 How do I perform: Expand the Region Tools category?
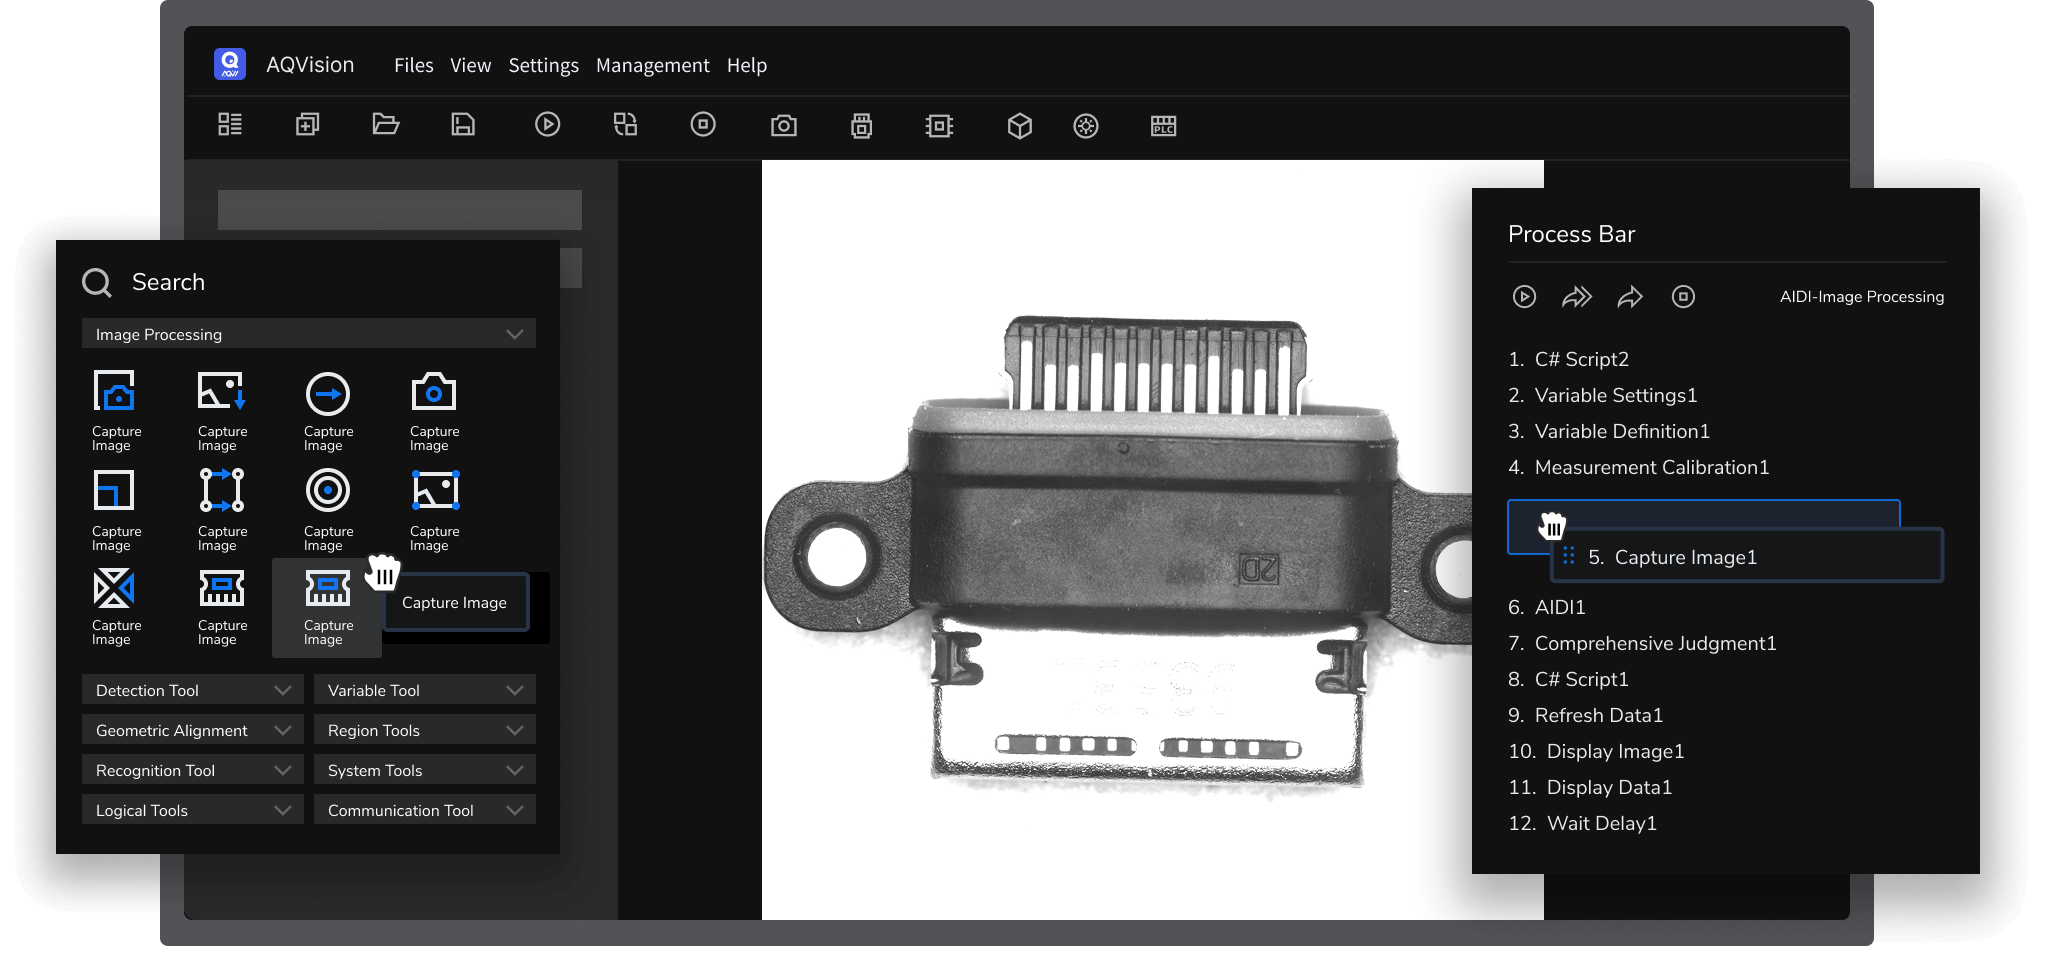pyautogui.click(x=514, y=730)
